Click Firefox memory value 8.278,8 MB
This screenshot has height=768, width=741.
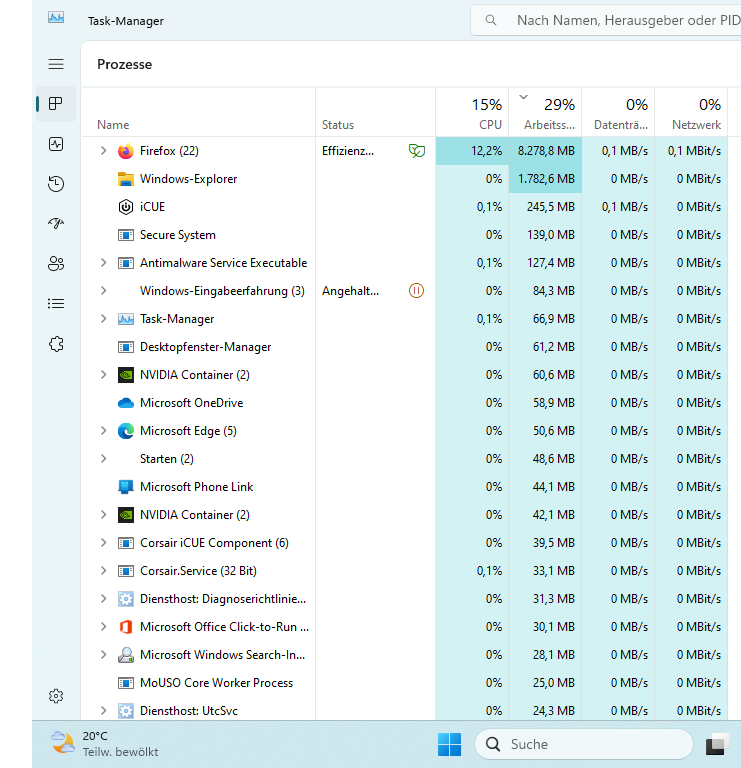pos(546,151)
